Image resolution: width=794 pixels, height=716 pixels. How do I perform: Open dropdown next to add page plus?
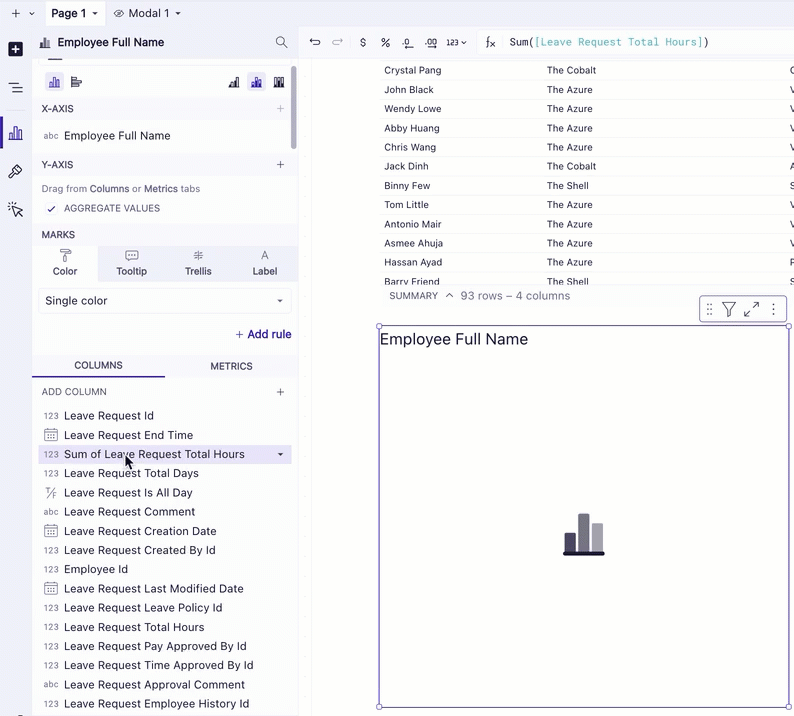click(32, 14)
